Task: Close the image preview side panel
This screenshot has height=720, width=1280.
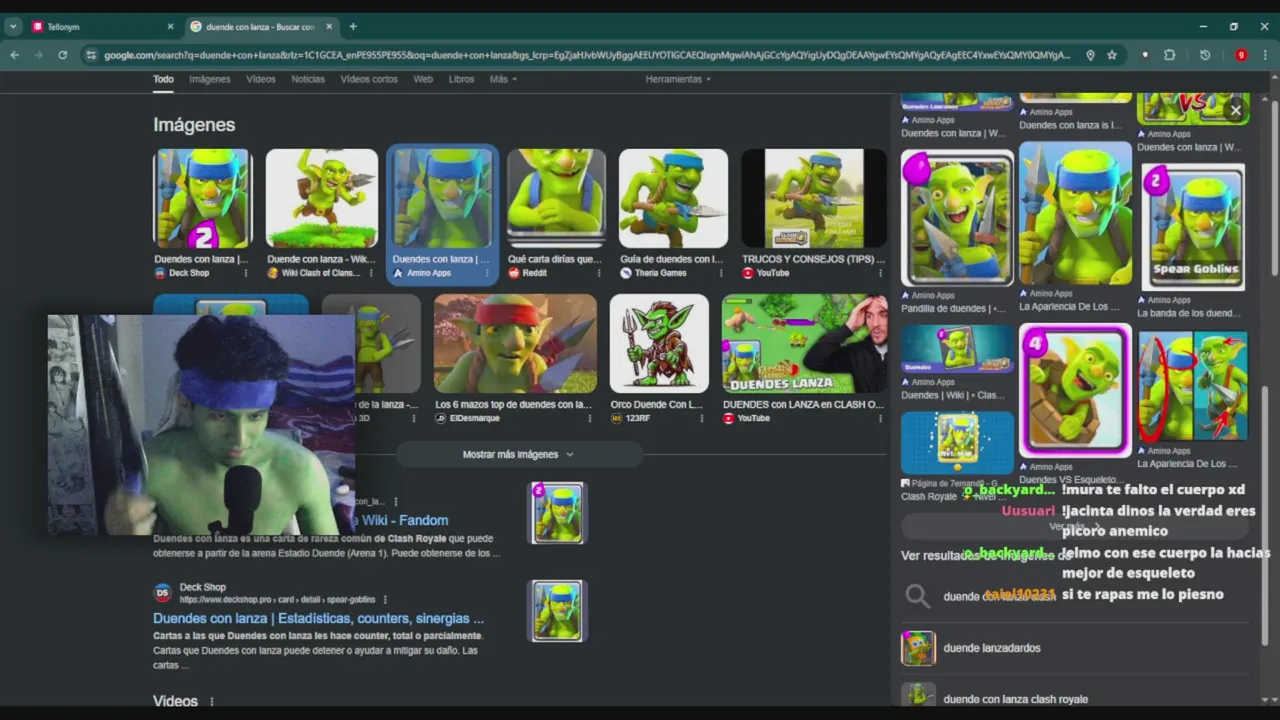Action: pyautogui.click(x=1236, y=111)
